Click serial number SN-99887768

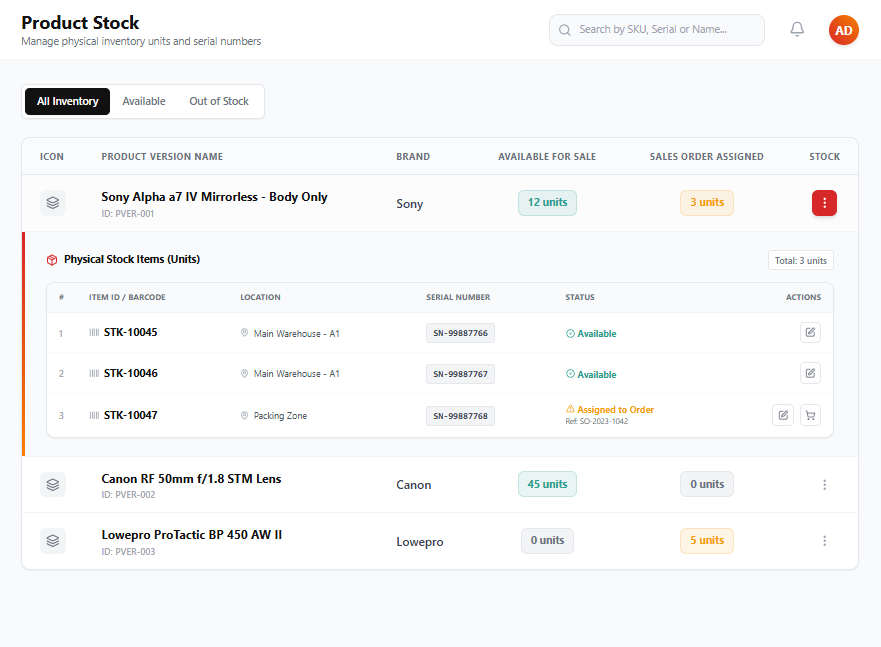(460, 416)
